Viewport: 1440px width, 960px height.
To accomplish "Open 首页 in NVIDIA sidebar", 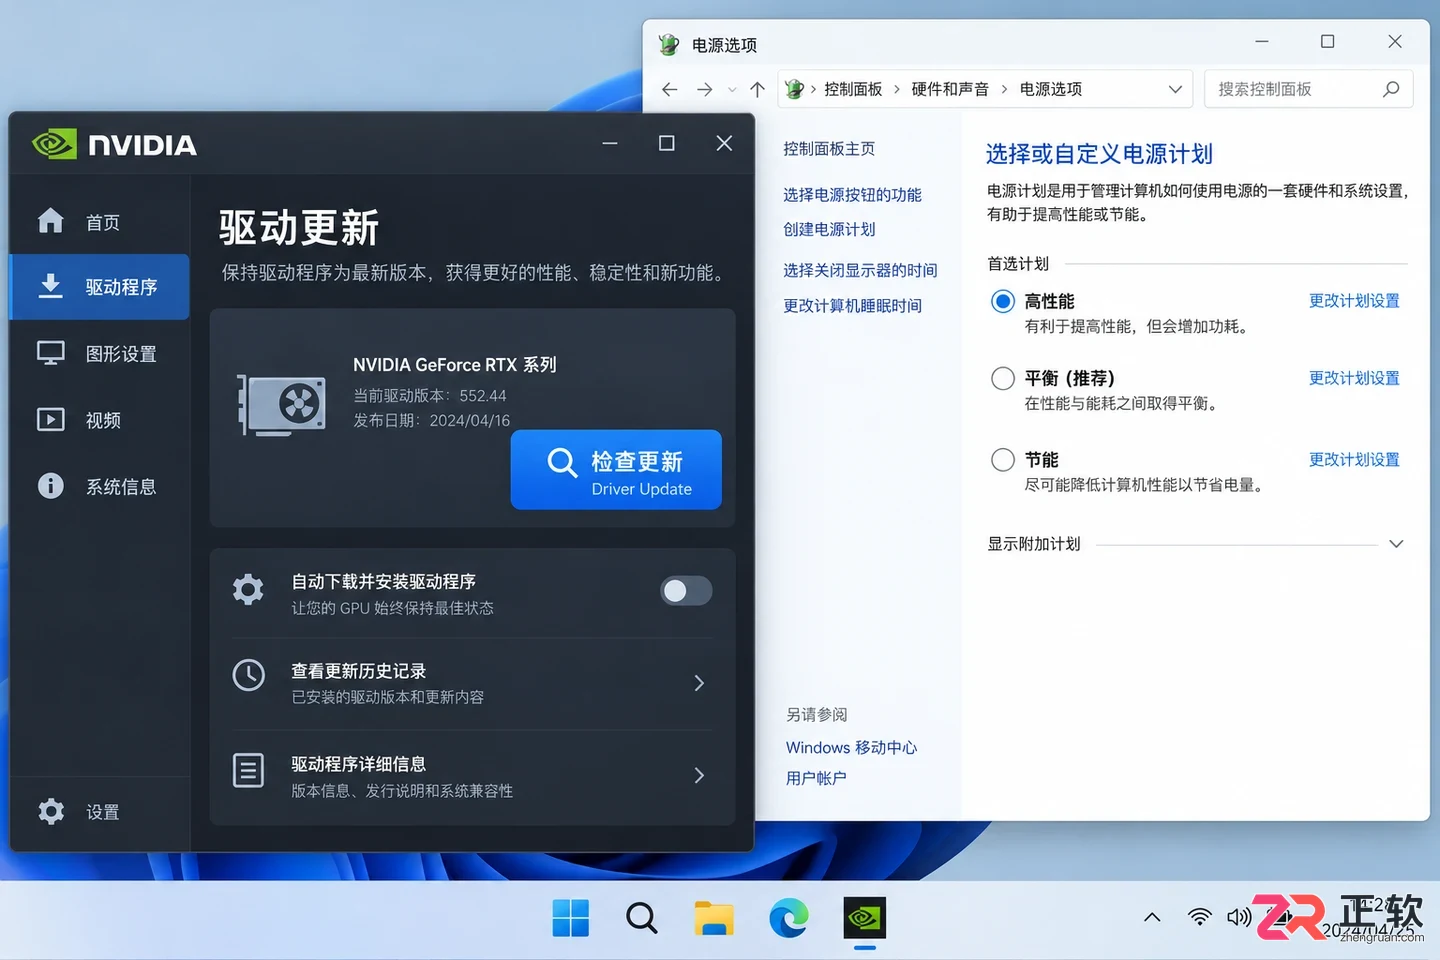I will (x=100, y=222).
